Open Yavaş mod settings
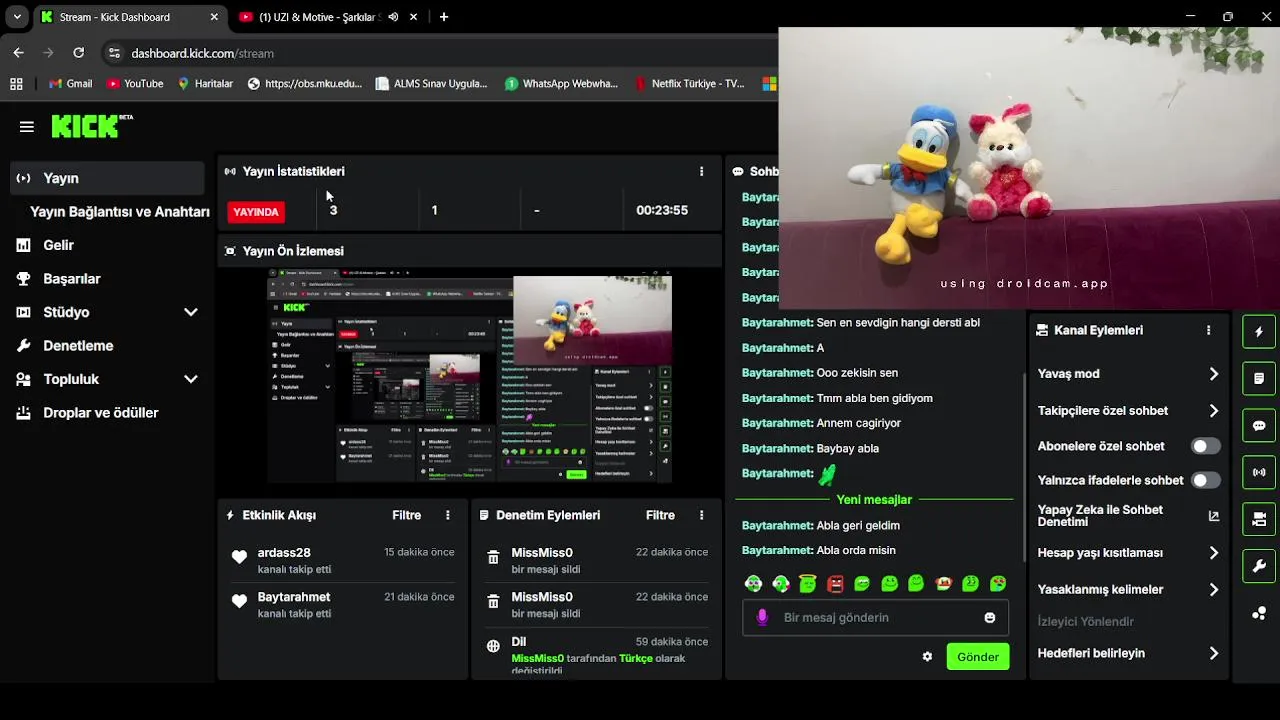This screenshot has width=1280, height=720. pos(1129,374)
